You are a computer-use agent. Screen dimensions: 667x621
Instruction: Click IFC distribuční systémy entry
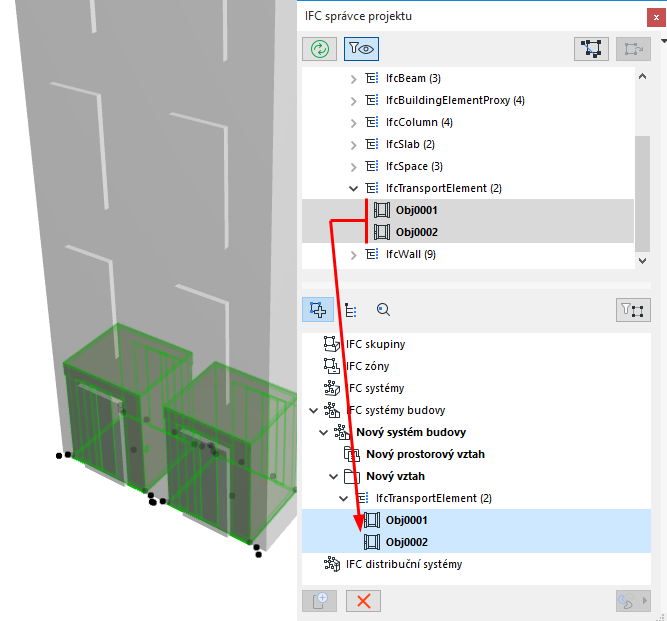click(404, 564)
